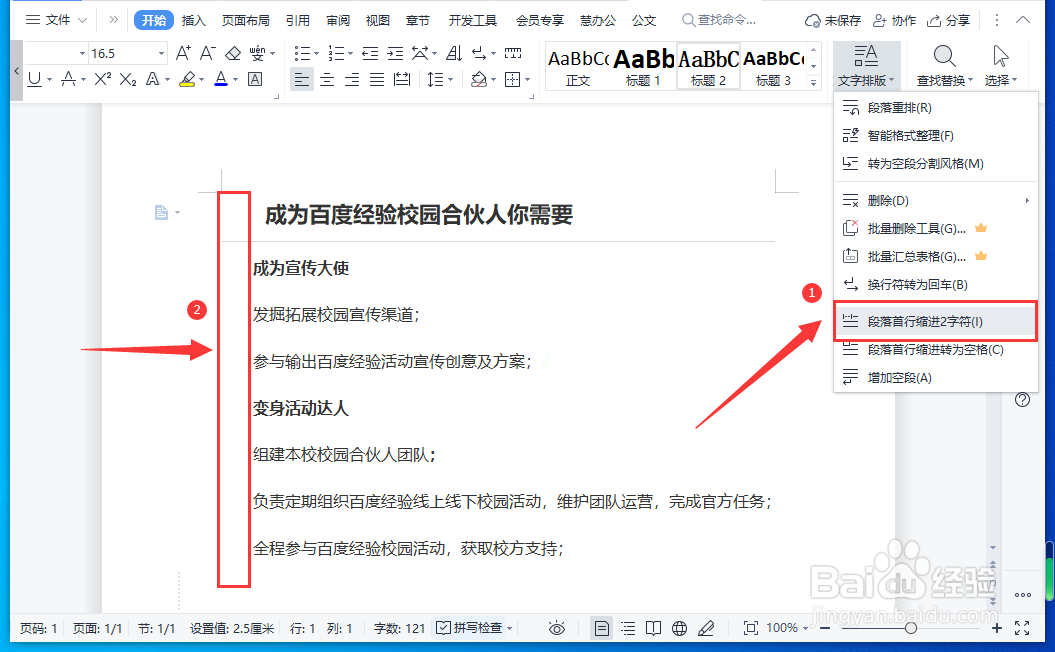Click the sort icon
1055x652 pixels.
click(x=454, y=53)
